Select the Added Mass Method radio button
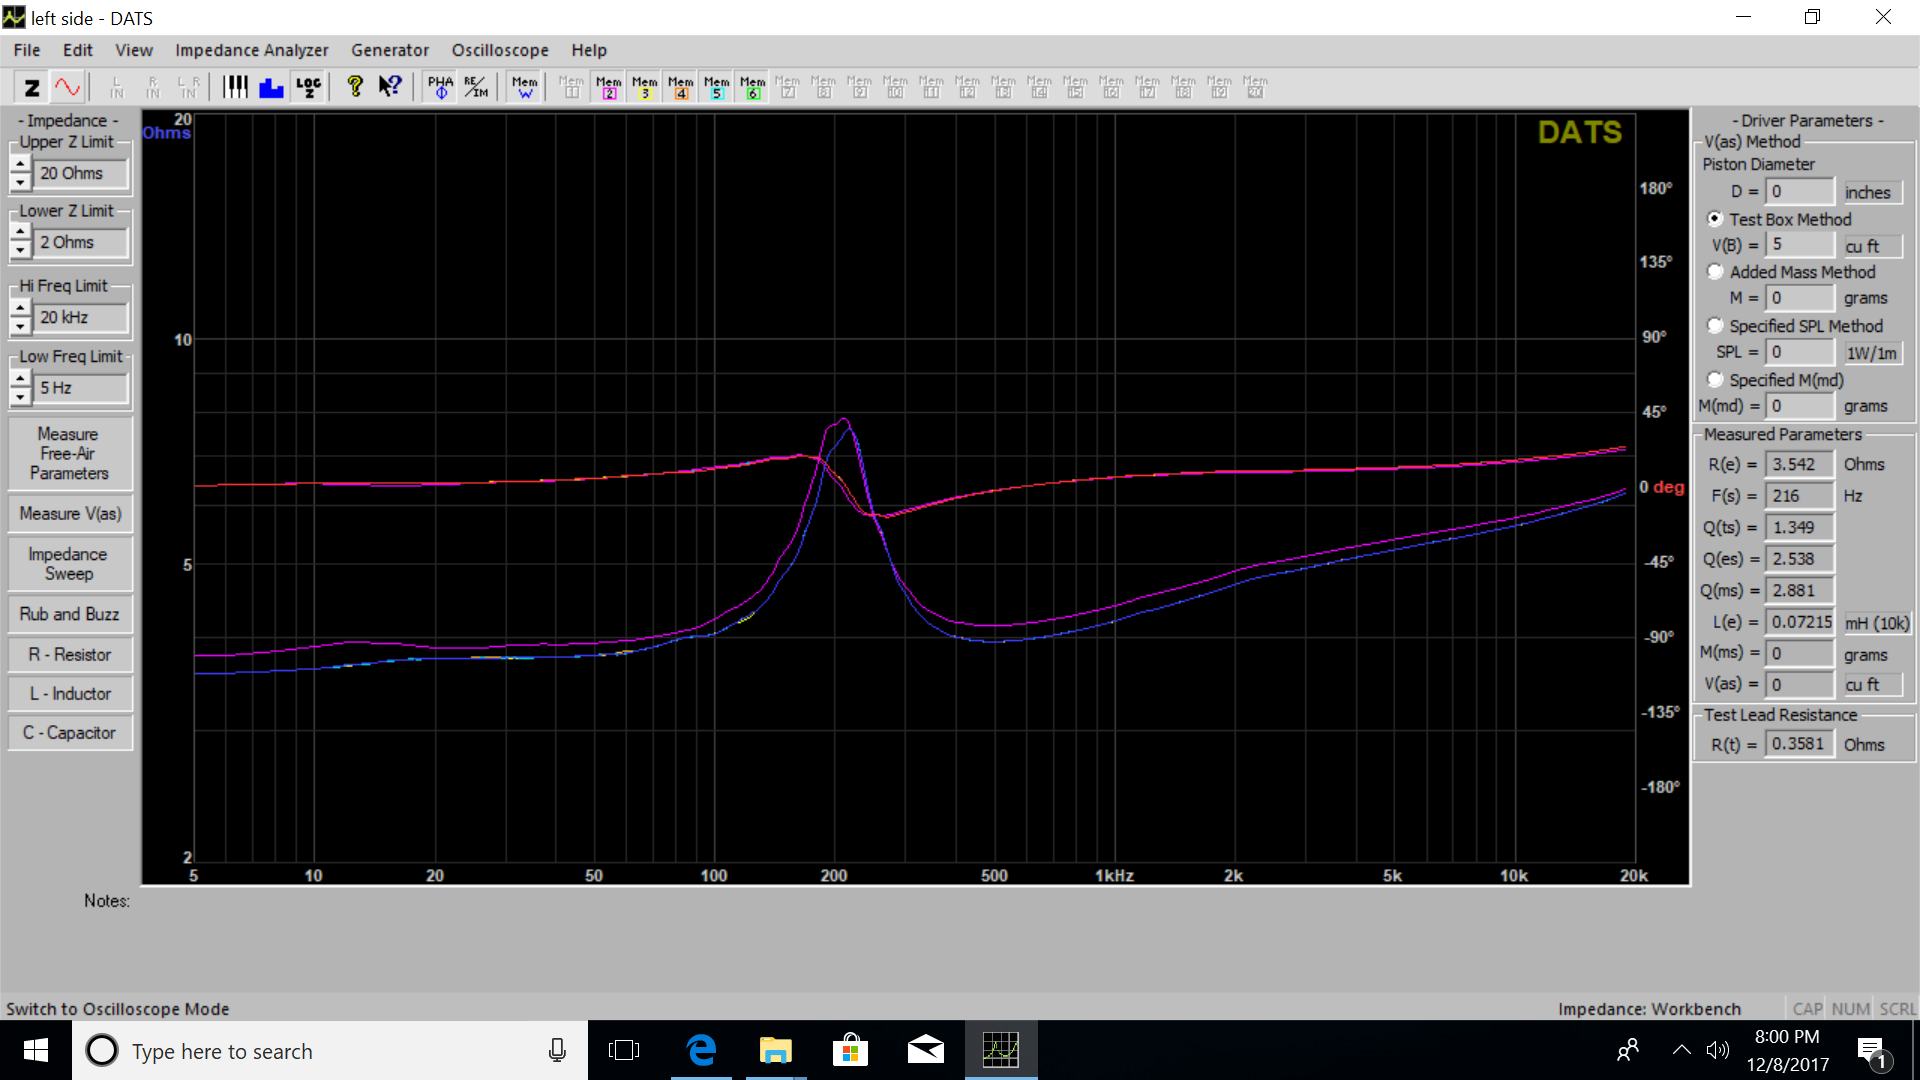 tap(1715, 272)
